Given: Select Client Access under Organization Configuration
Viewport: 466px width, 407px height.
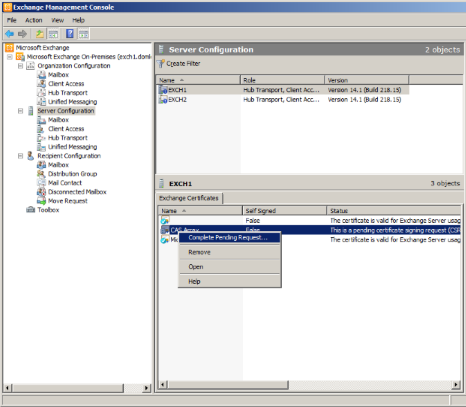Looking at the screenshot, I should tap(66, 84).
